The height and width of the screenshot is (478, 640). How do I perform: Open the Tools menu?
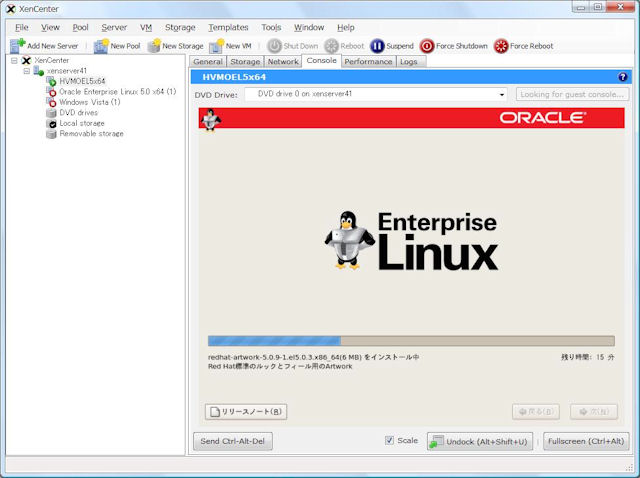271,27
